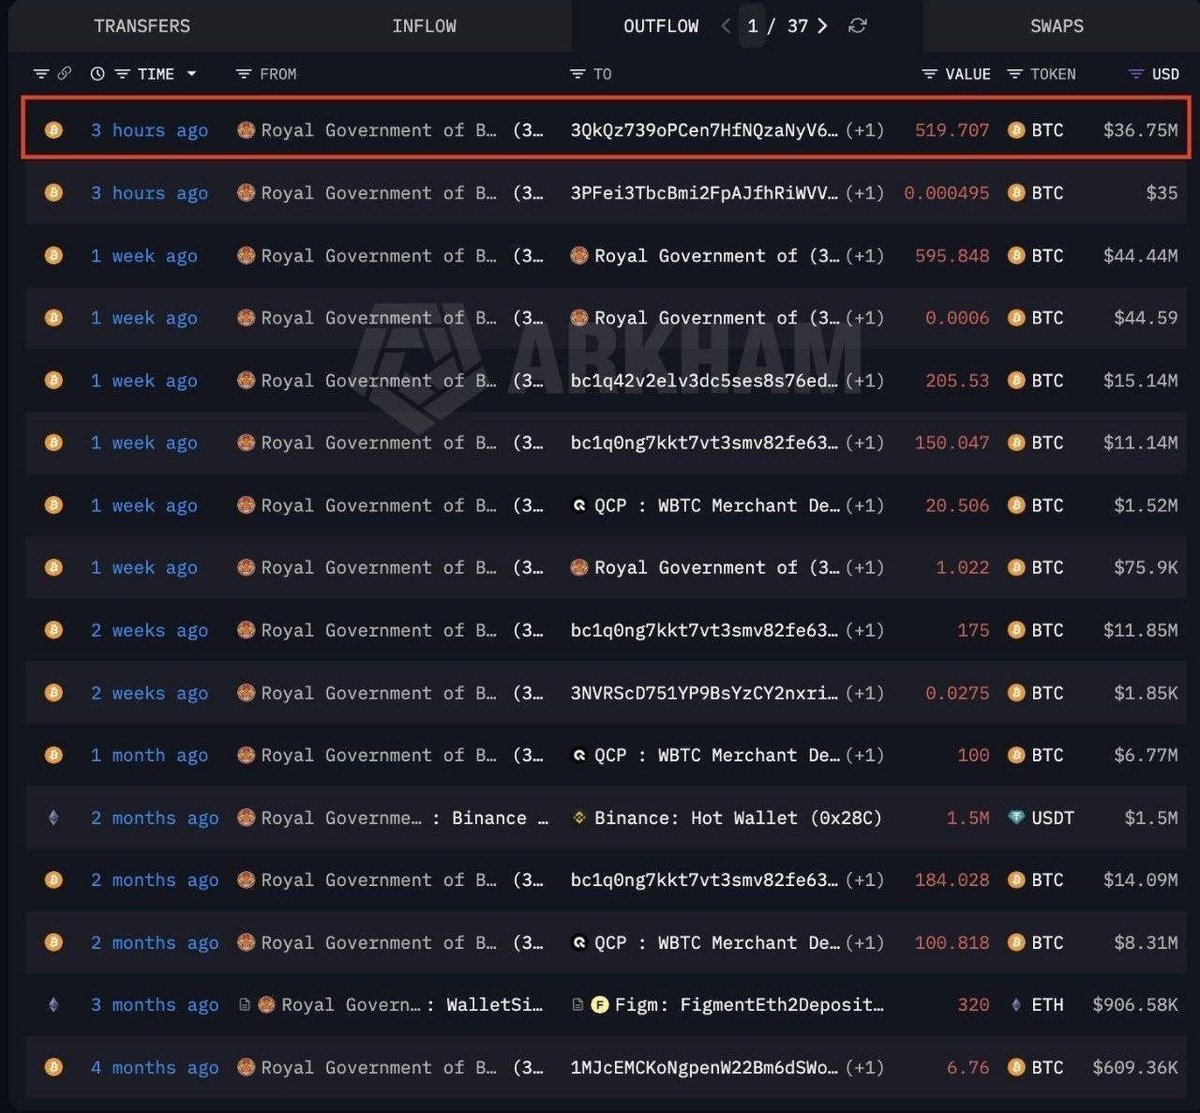Expand the TIME sort dropdown arrow

(191, 74)
